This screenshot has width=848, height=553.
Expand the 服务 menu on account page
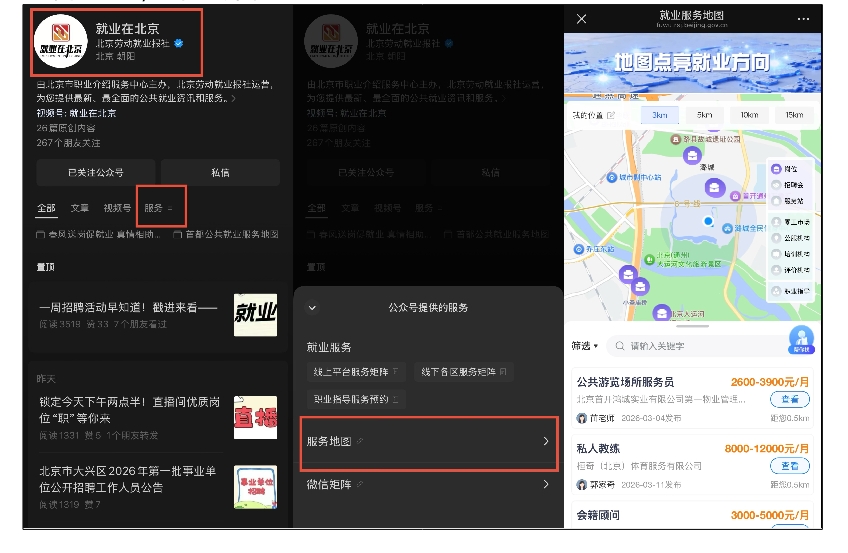[x=158, y=208]
